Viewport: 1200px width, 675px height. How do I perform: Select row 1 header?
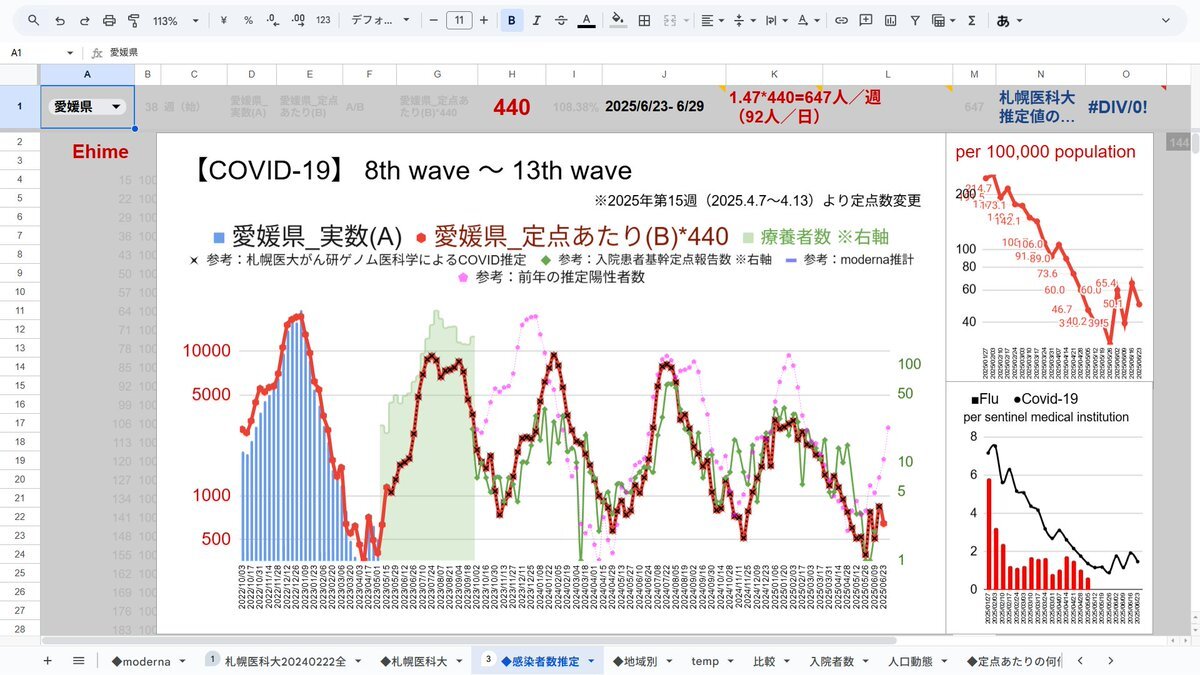[19, 106]
